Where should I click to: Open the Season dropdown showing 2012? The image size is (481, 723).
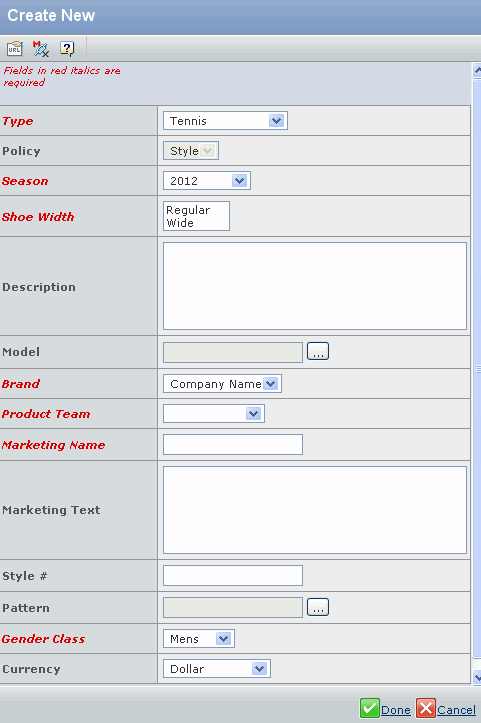pyautogui.click(x=207, y=181)
